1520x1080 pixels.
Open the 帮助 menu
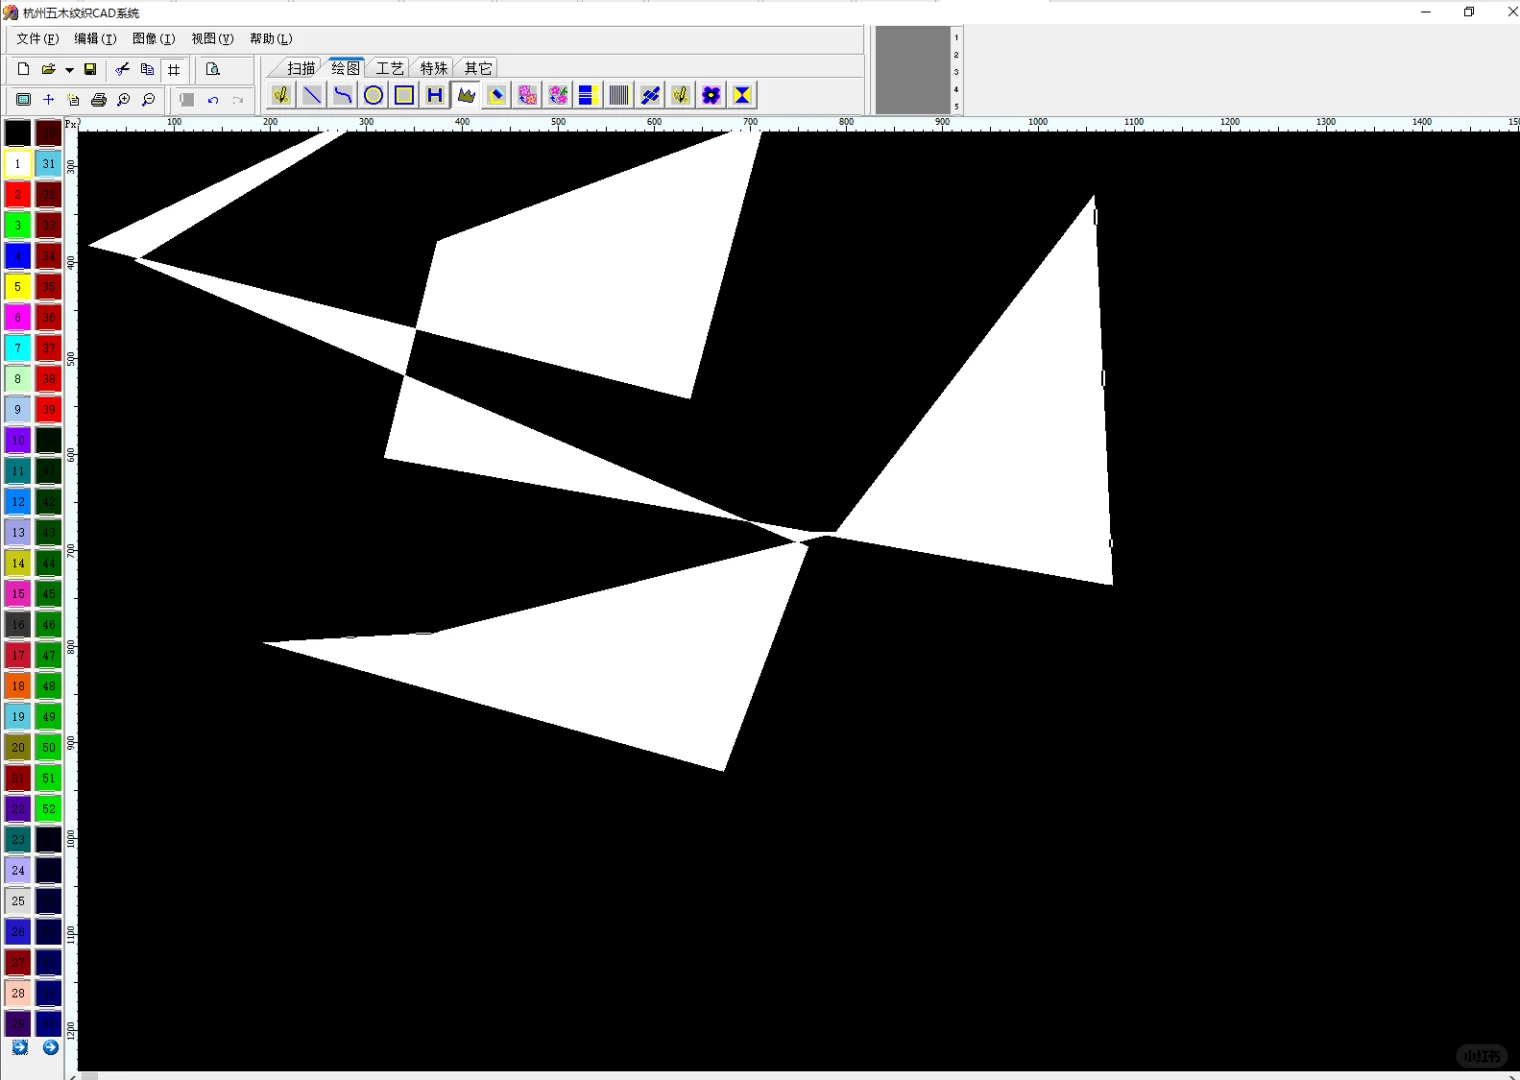271,39
